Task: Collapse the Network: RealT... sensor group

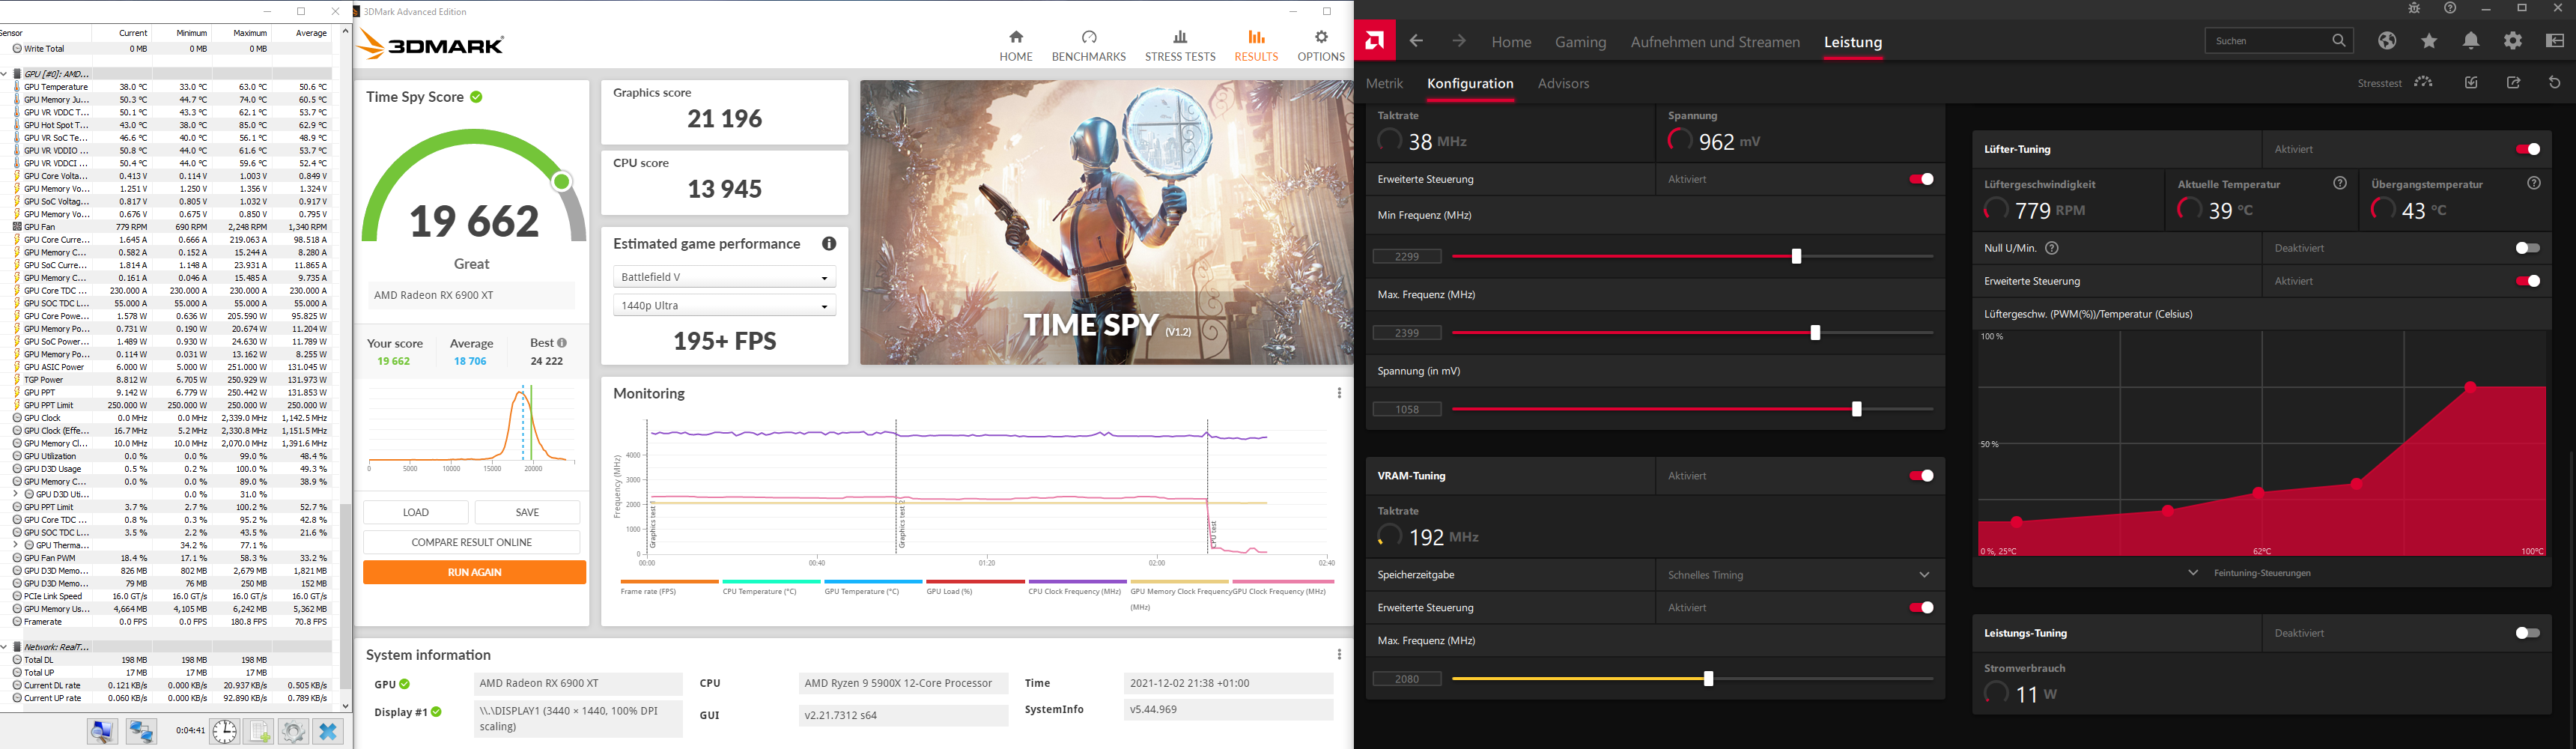Action: point(5,647)
